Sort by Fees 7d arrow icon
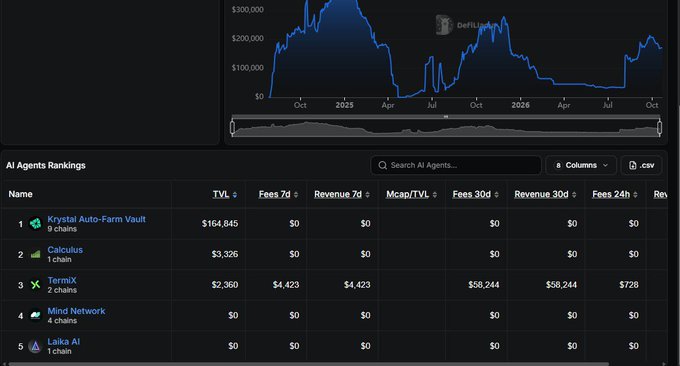 click(296, 195)
